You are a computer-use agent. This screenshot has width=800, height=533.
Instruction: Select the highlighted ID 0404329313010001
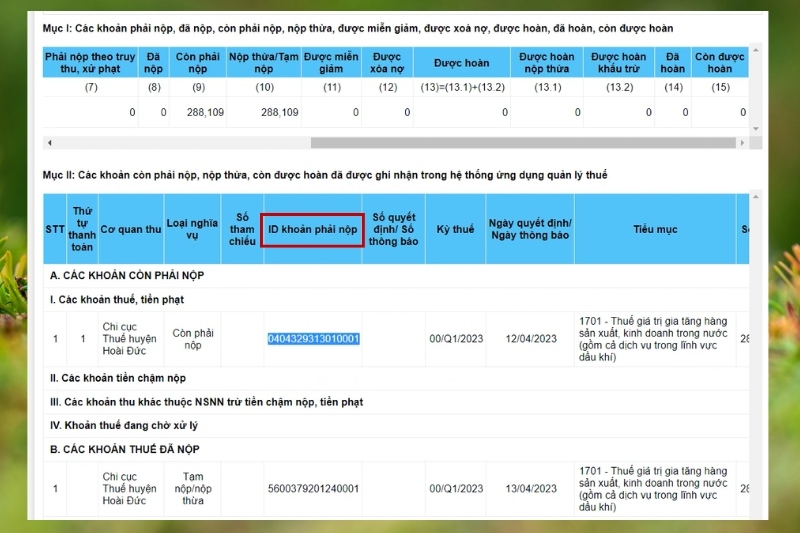[313, 339]
